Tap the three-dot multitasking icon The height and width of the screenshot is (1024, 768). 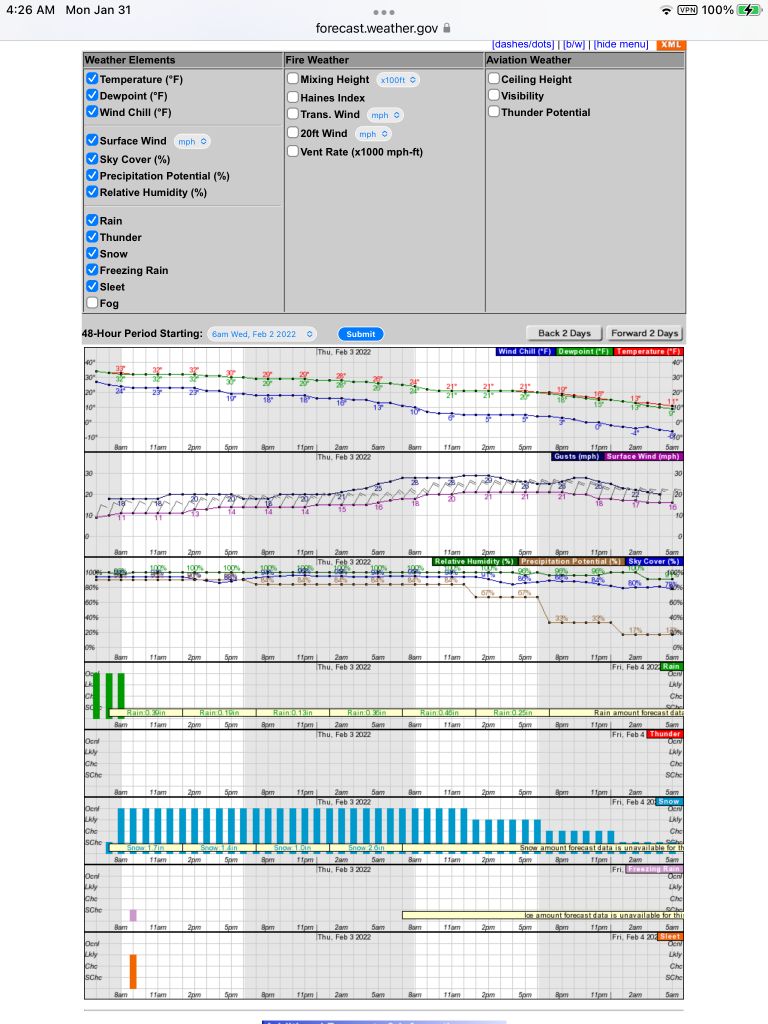click(383, 12)
